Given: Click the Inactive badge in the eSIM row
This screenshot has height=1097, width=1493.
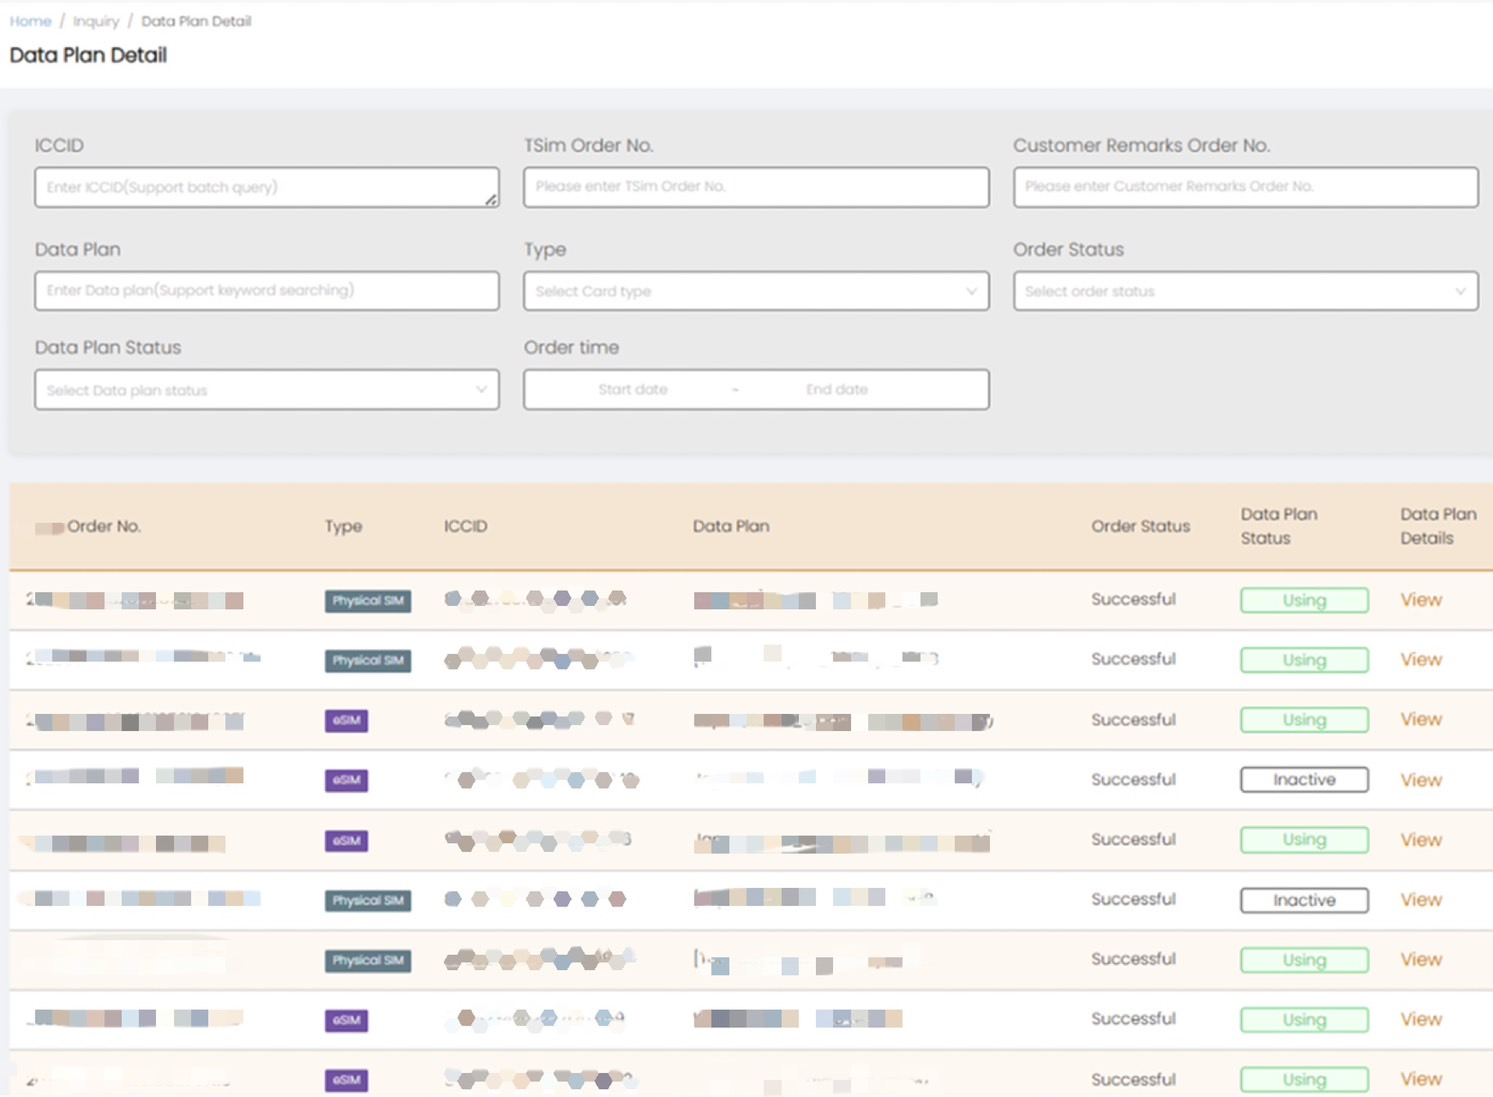Looking at the screenshot, I should [x=1304, y=780].
